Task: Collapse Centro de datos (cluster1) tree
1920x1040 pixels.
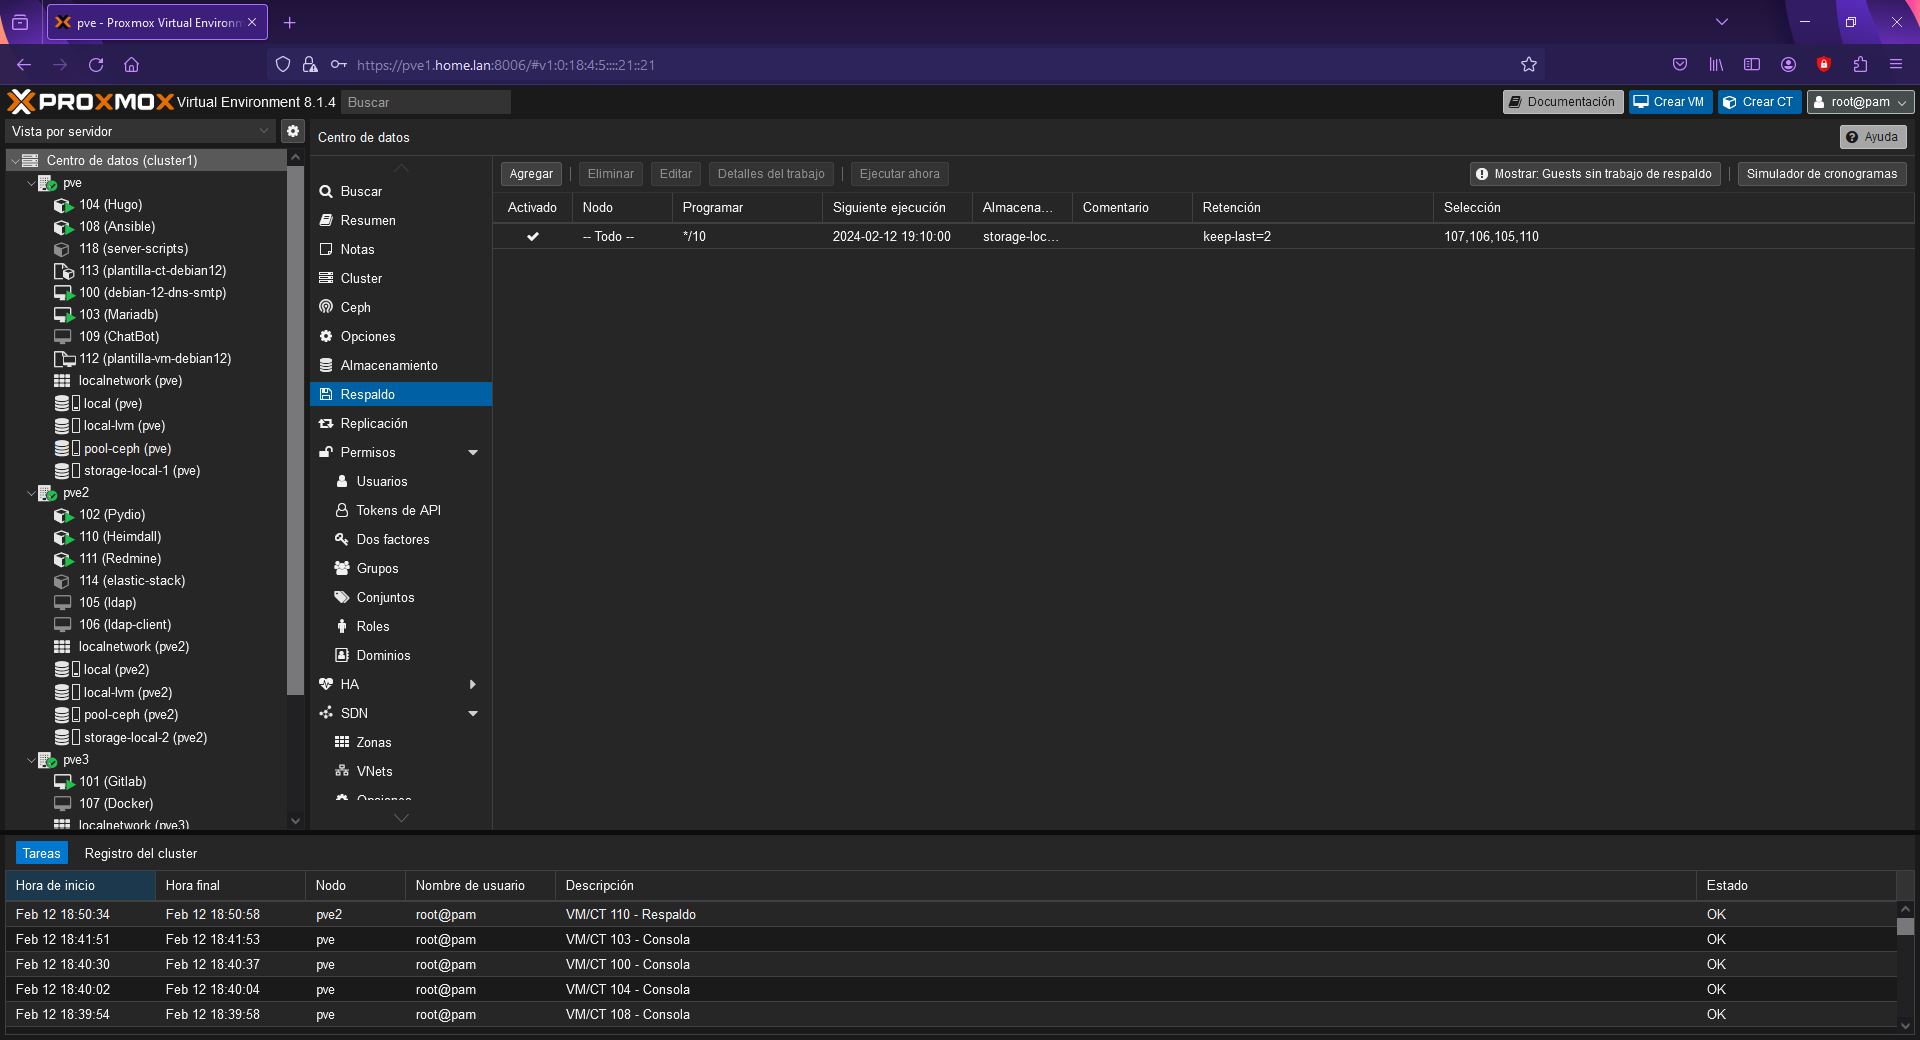Action: [x=14, y=161]
